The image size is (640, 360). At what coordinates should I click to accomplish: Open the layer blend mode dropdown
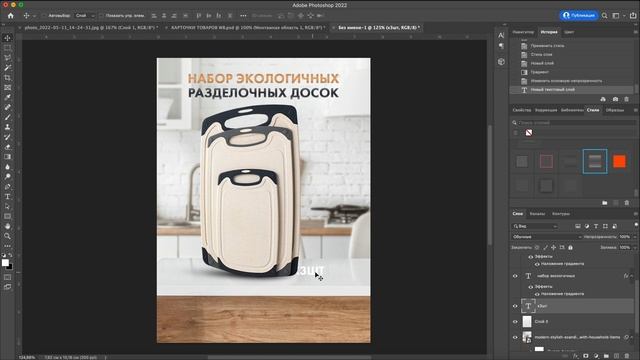547,237
